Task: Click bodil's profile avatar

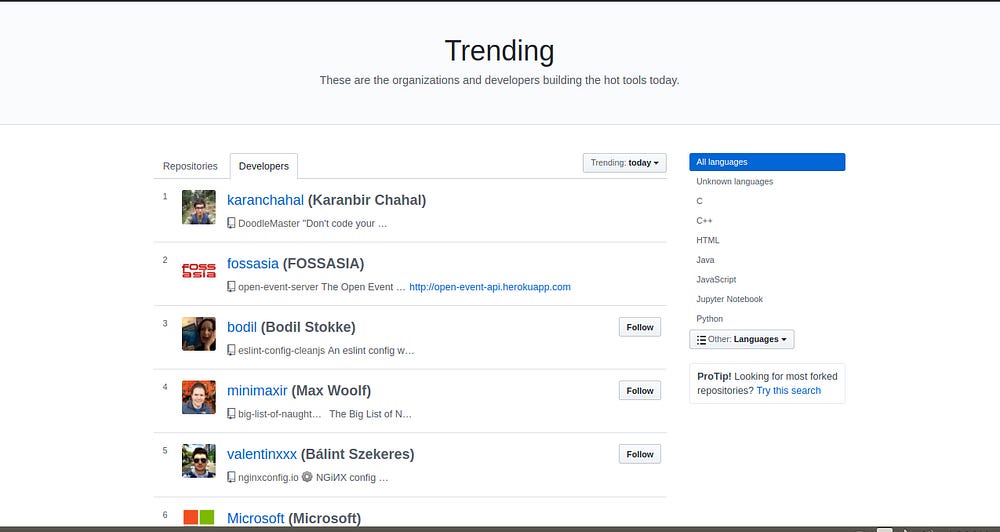Action: [199, 334]
